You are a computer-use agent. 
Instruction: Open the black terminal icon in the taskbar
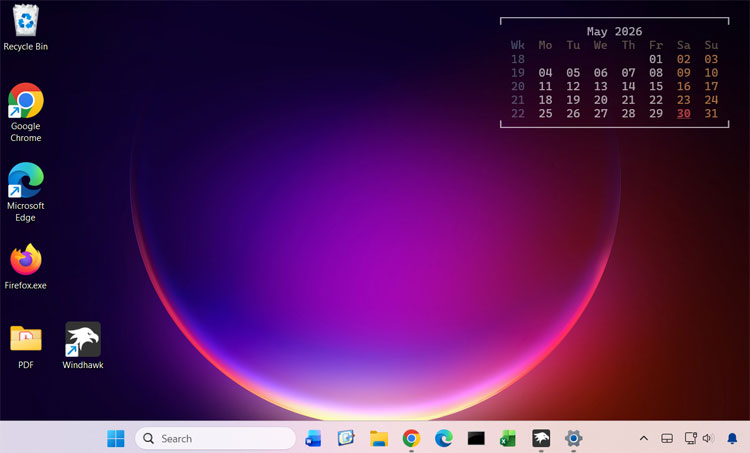pyautogui.click(x=476, y=439)
